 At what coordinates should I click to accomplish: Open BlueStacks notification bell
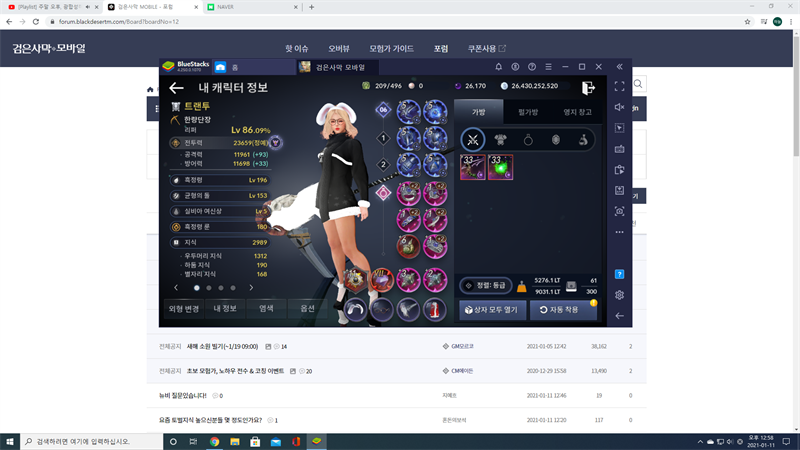499,67
